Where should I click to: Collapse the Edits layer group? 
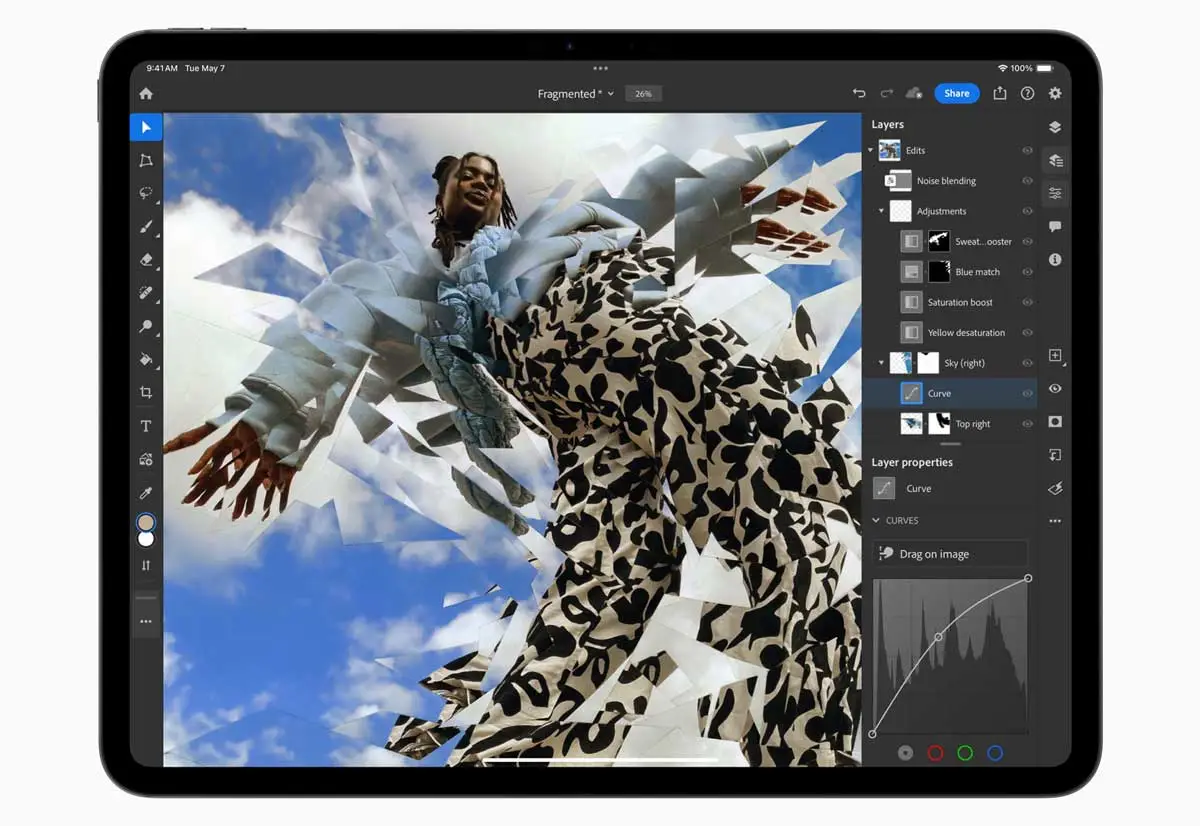pos(871,151)
